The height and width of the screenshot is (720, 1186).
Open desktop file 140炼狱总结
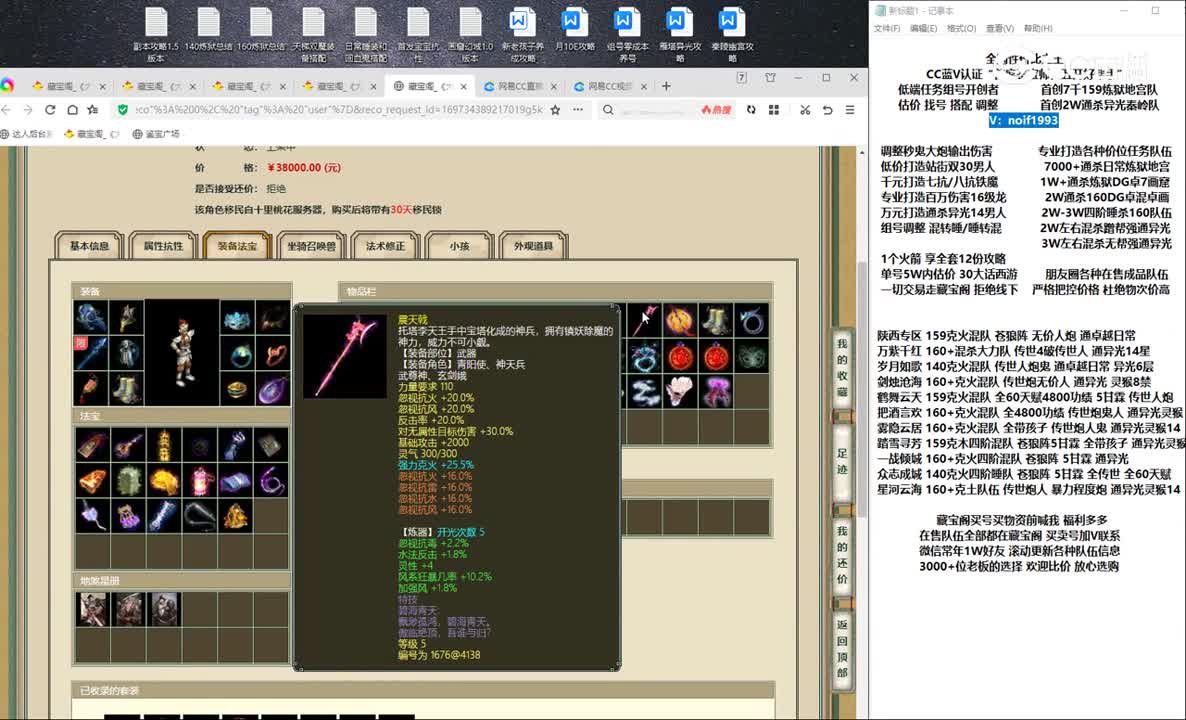click(x=209, y=30)
